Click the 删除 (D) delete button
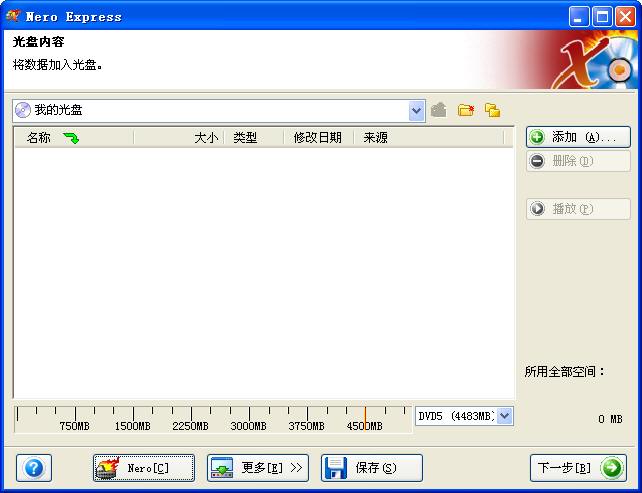The image size is (642, 493). pos(578,161)
